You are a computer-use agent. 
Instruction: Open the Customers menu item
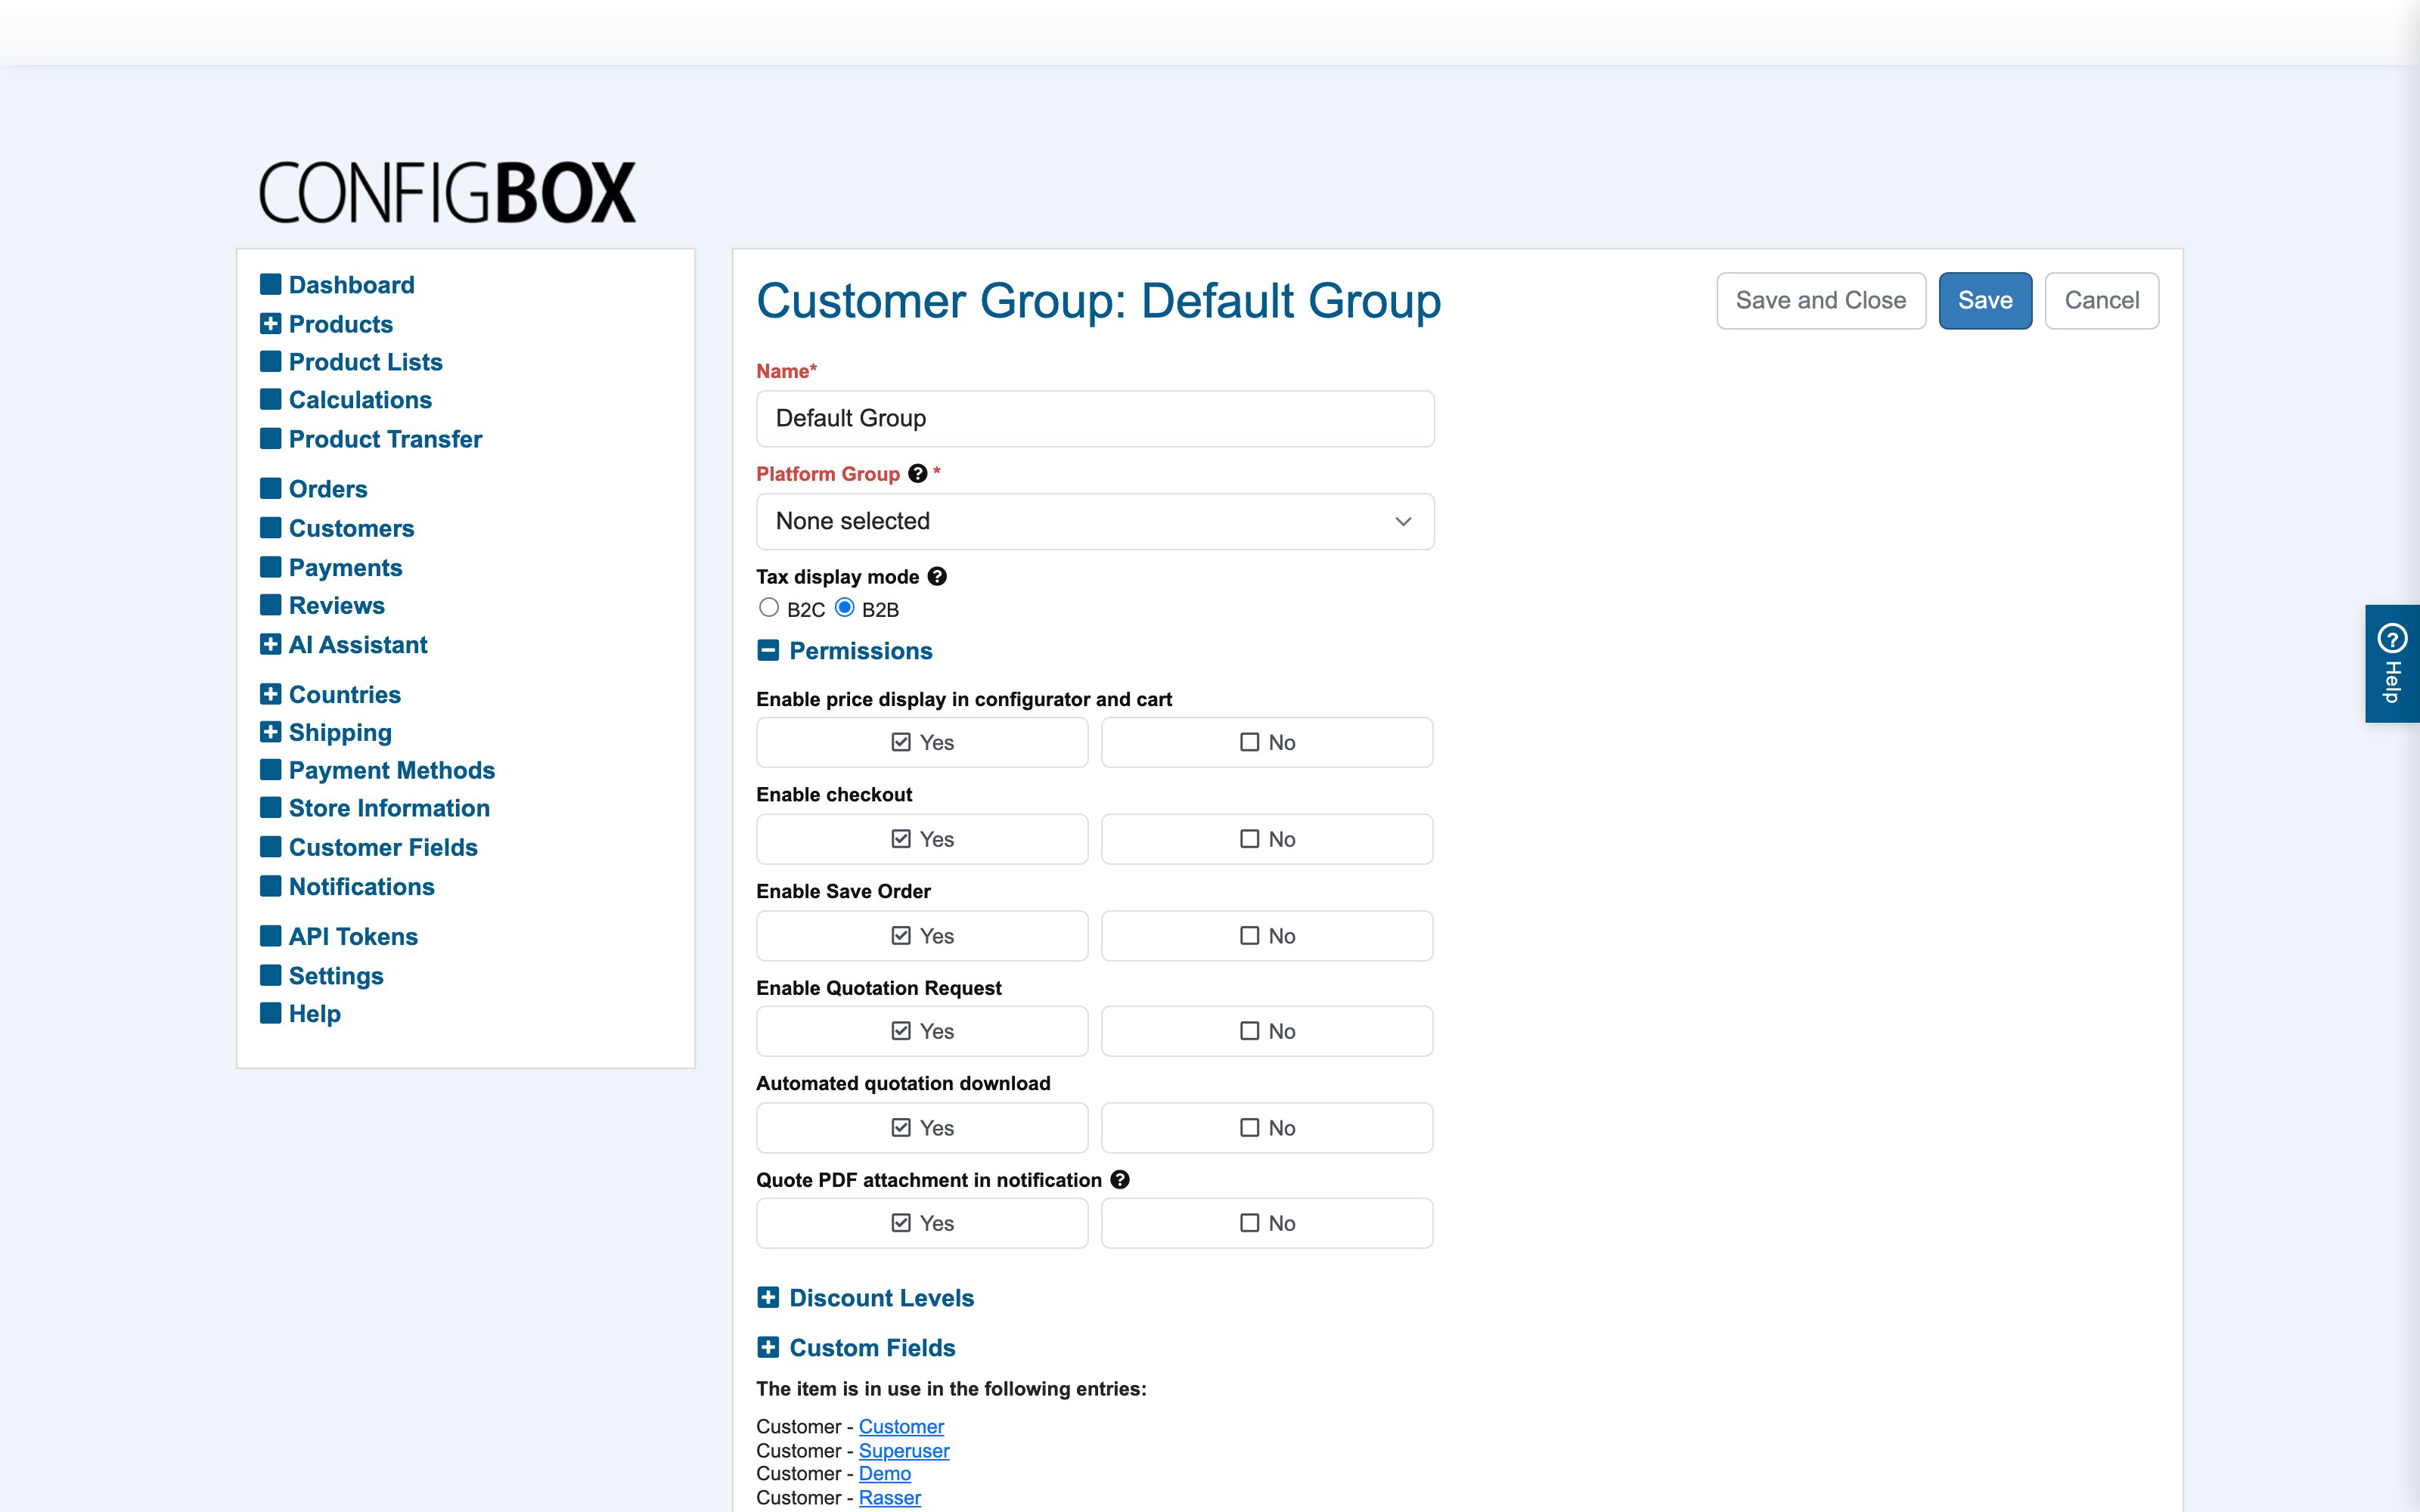click(x=351, y=528)
